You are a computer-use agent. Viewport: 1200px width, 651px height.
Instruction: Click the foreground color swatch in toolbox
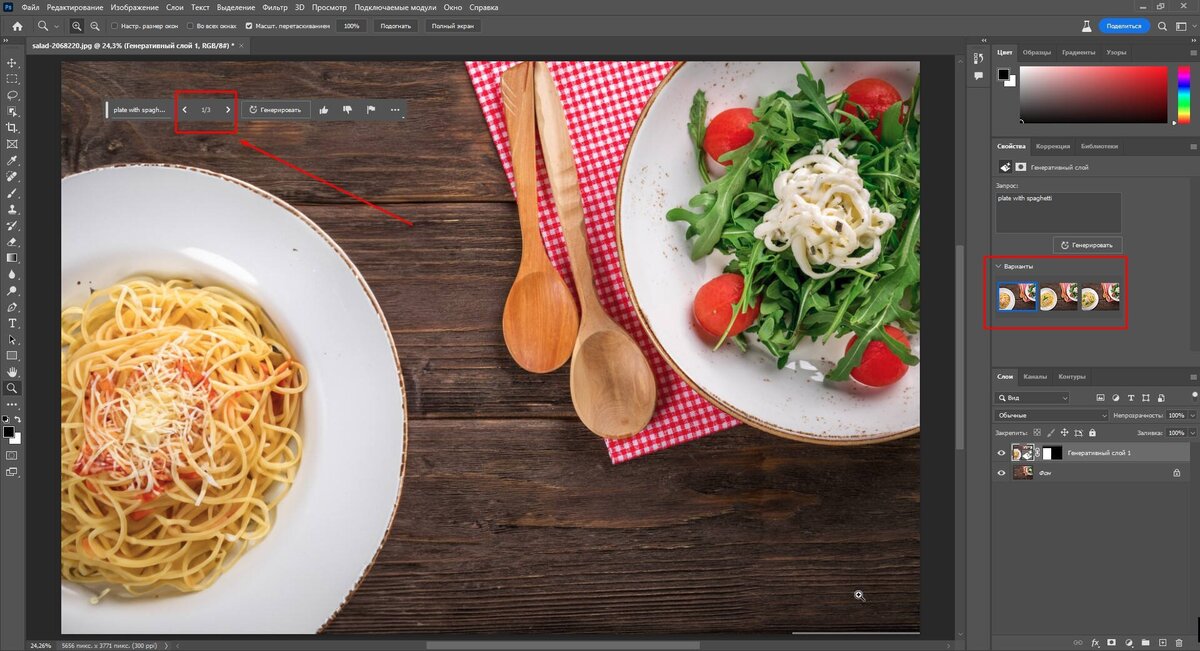pyautogui.click(x=9, y=432)
